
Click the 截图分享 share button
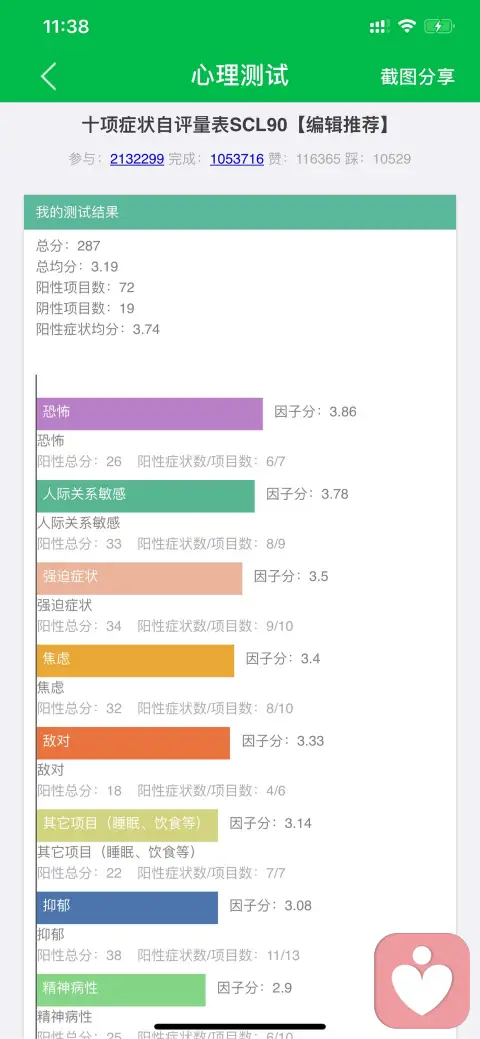coord(418,76)
